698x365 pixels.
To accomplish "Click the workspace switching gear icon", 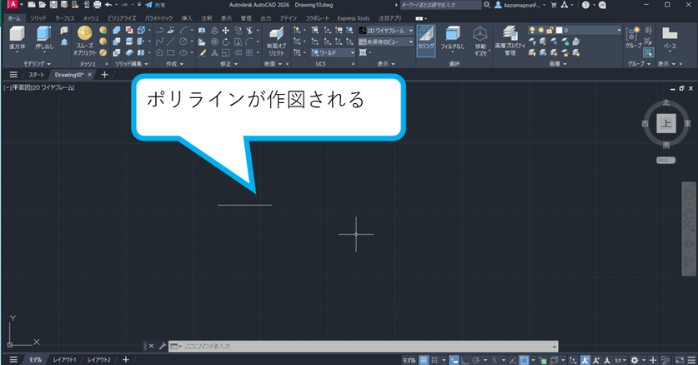I will pyautogui.click(x=634, y=360).
